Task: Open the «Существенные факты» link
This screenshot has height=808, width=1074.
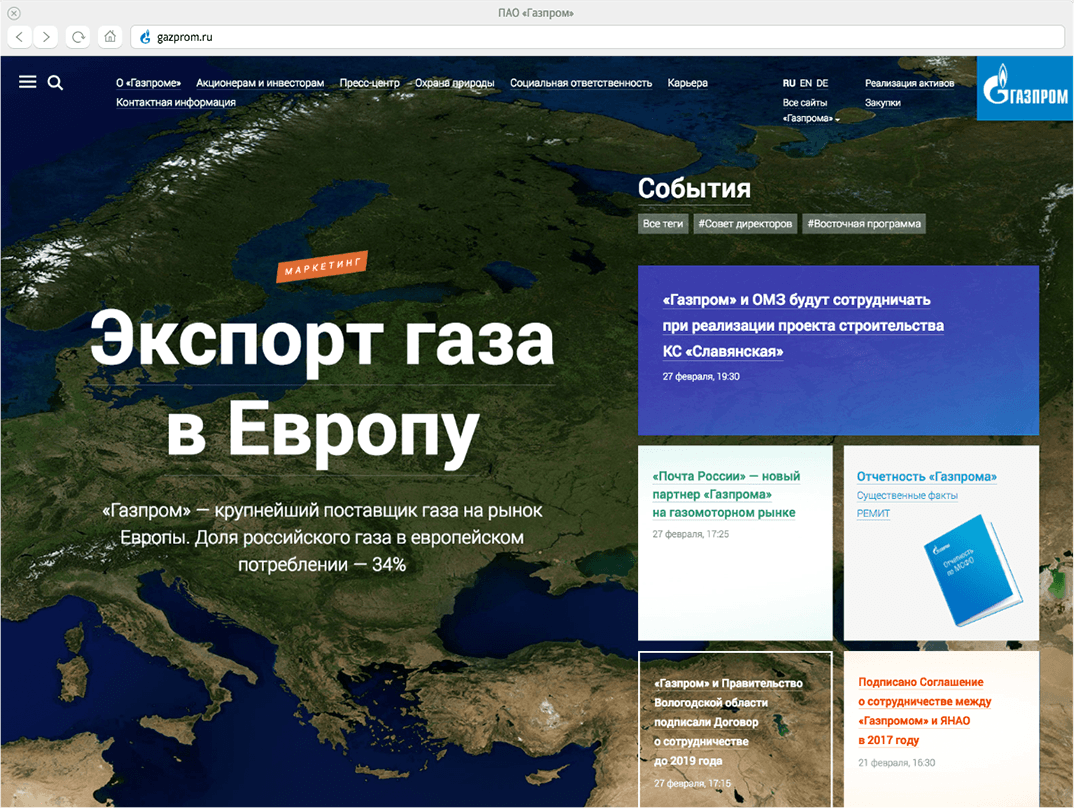Action: click(907, 495)
